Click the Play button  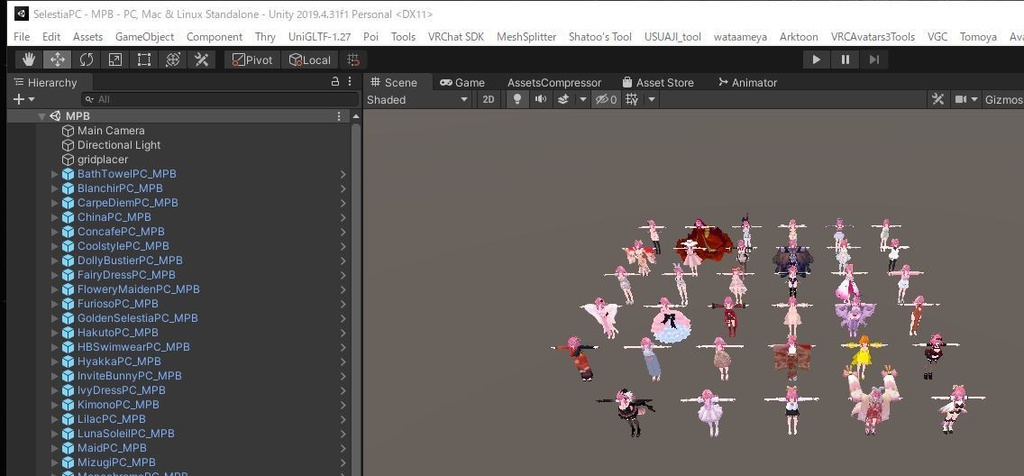point(816,60)
